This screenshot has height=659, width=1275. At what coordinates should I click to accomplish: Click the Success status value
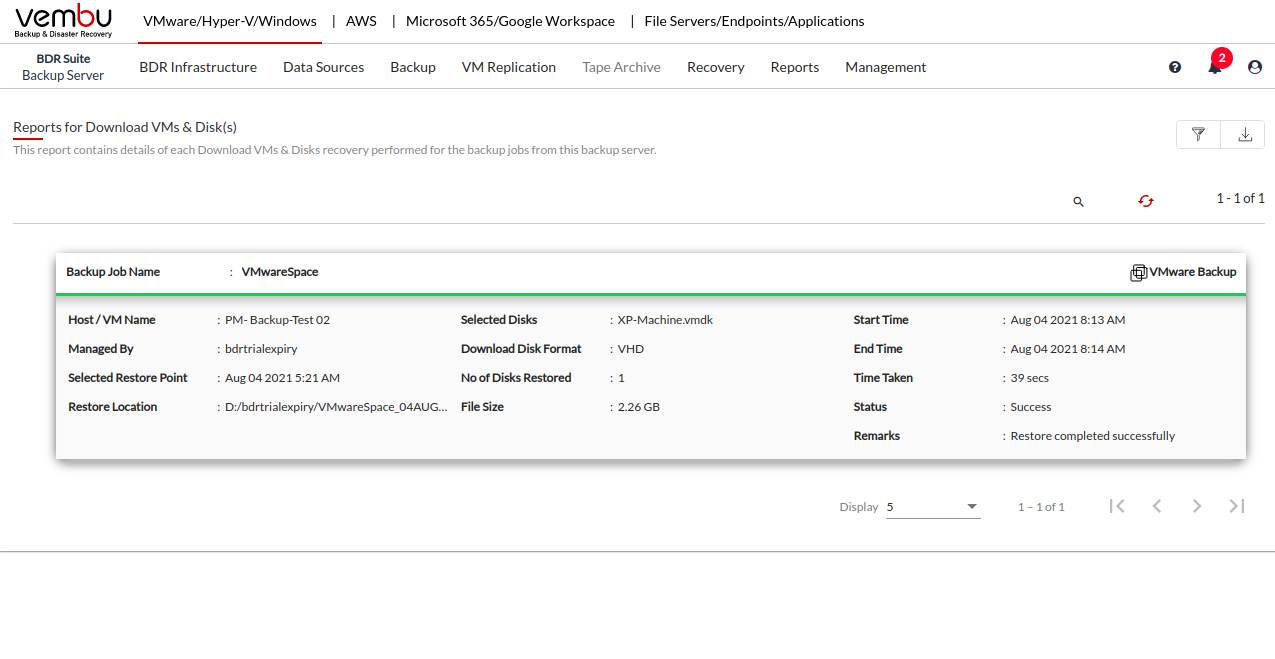click(1031, 407)
